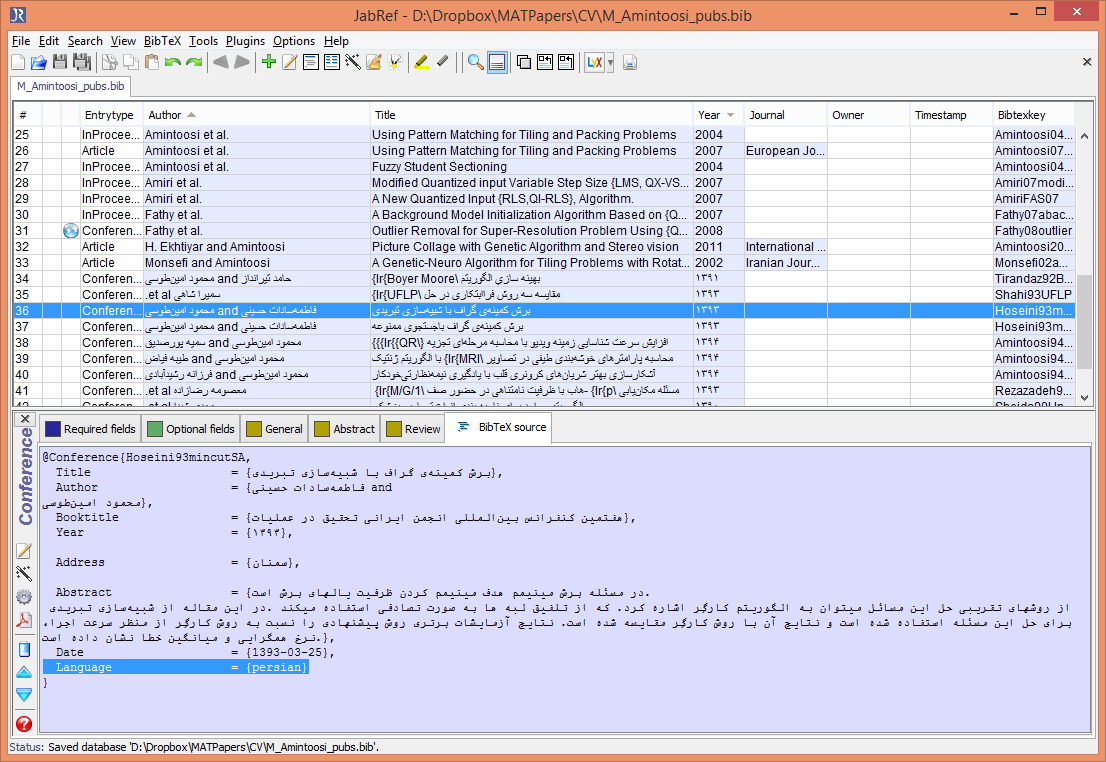Click the web link globe icon on row 31

pos(71,231)
